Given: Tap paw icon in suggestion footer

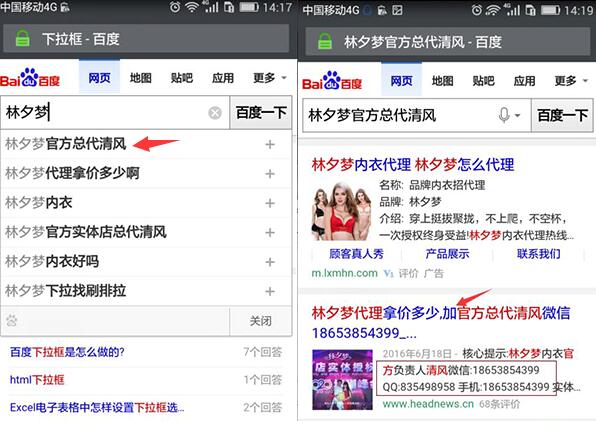Looking at the screenshot, I should [12, 321].
